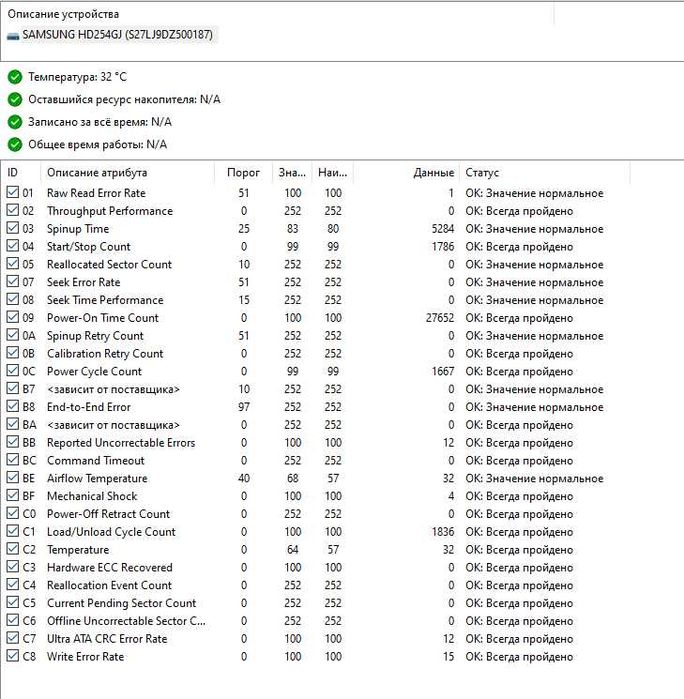Click the Description устройства label Описание устройства
The height and width of the screenshot is (699, 684).
click(63, 14)
